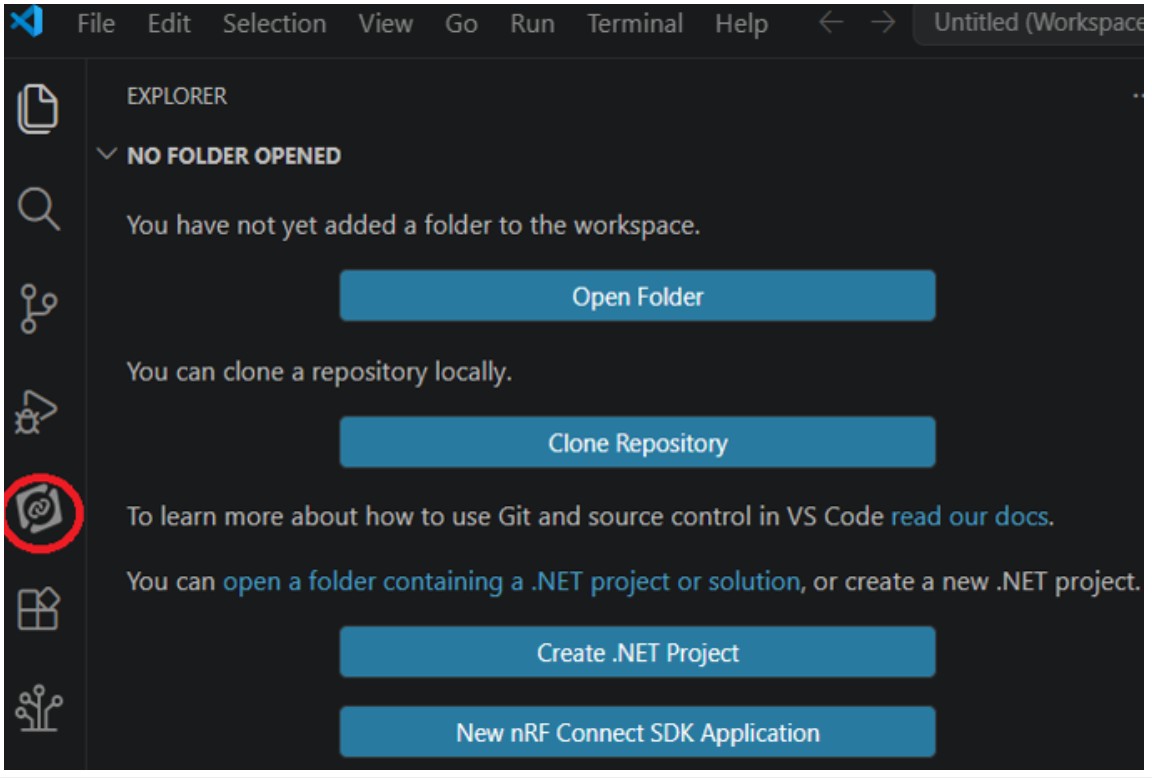Open the Selection menu

(x=275, y=24)
